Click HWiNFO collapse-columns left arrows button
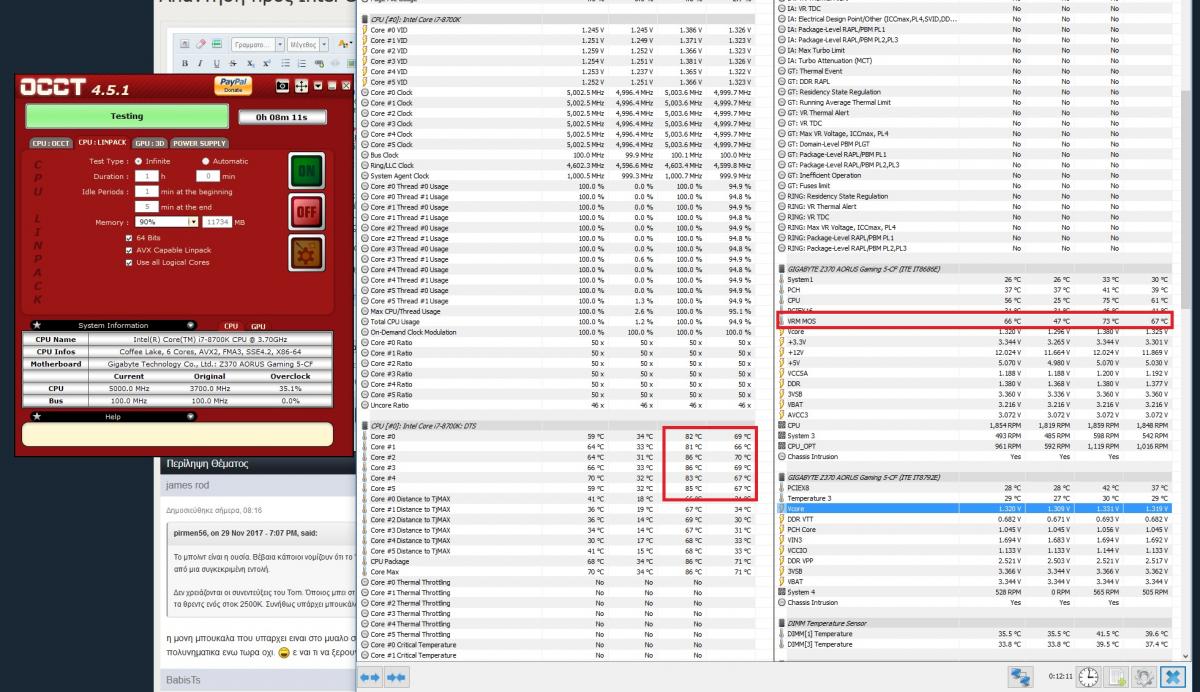The height and width of the screenshot is (692, 1200). tap(396, 677)
